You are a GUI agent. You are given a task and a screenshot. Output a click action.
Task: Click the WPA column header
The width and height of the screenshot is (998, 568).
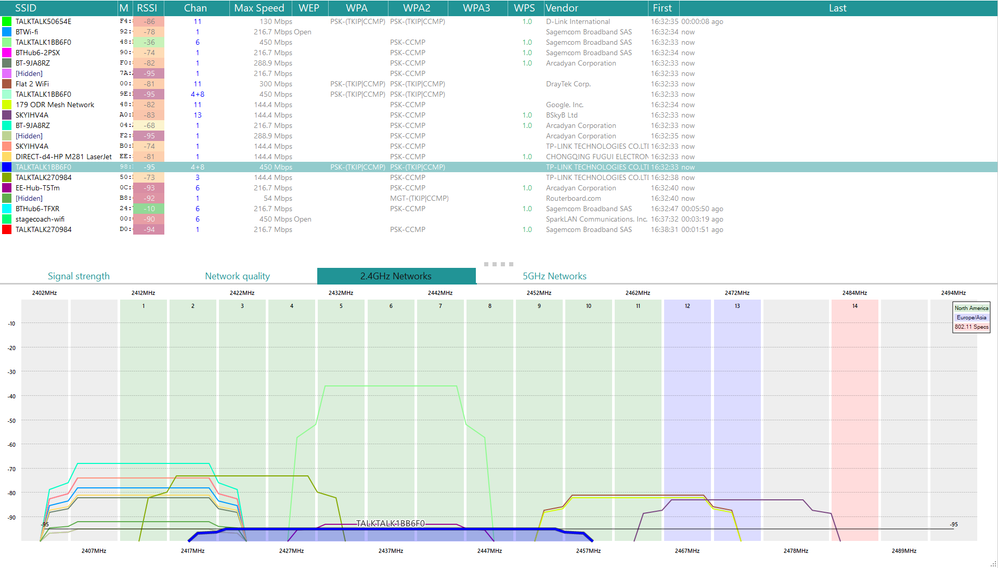(357, 8)
